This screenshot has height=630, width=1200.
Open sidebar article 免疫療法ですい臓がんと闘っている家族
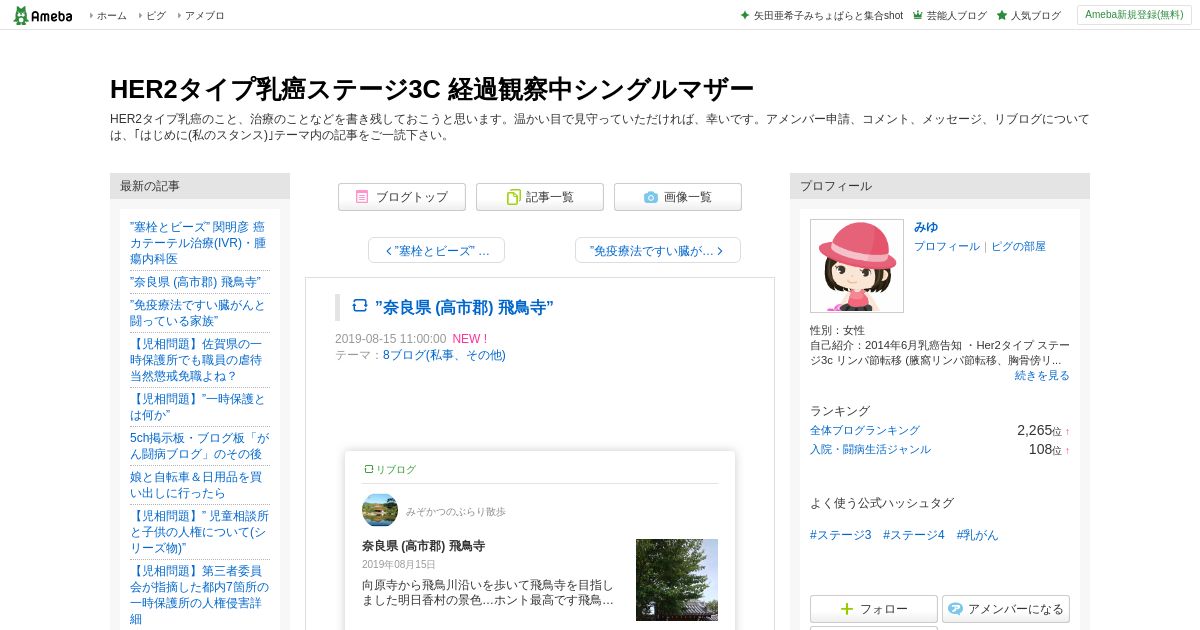tap(198, 313)
